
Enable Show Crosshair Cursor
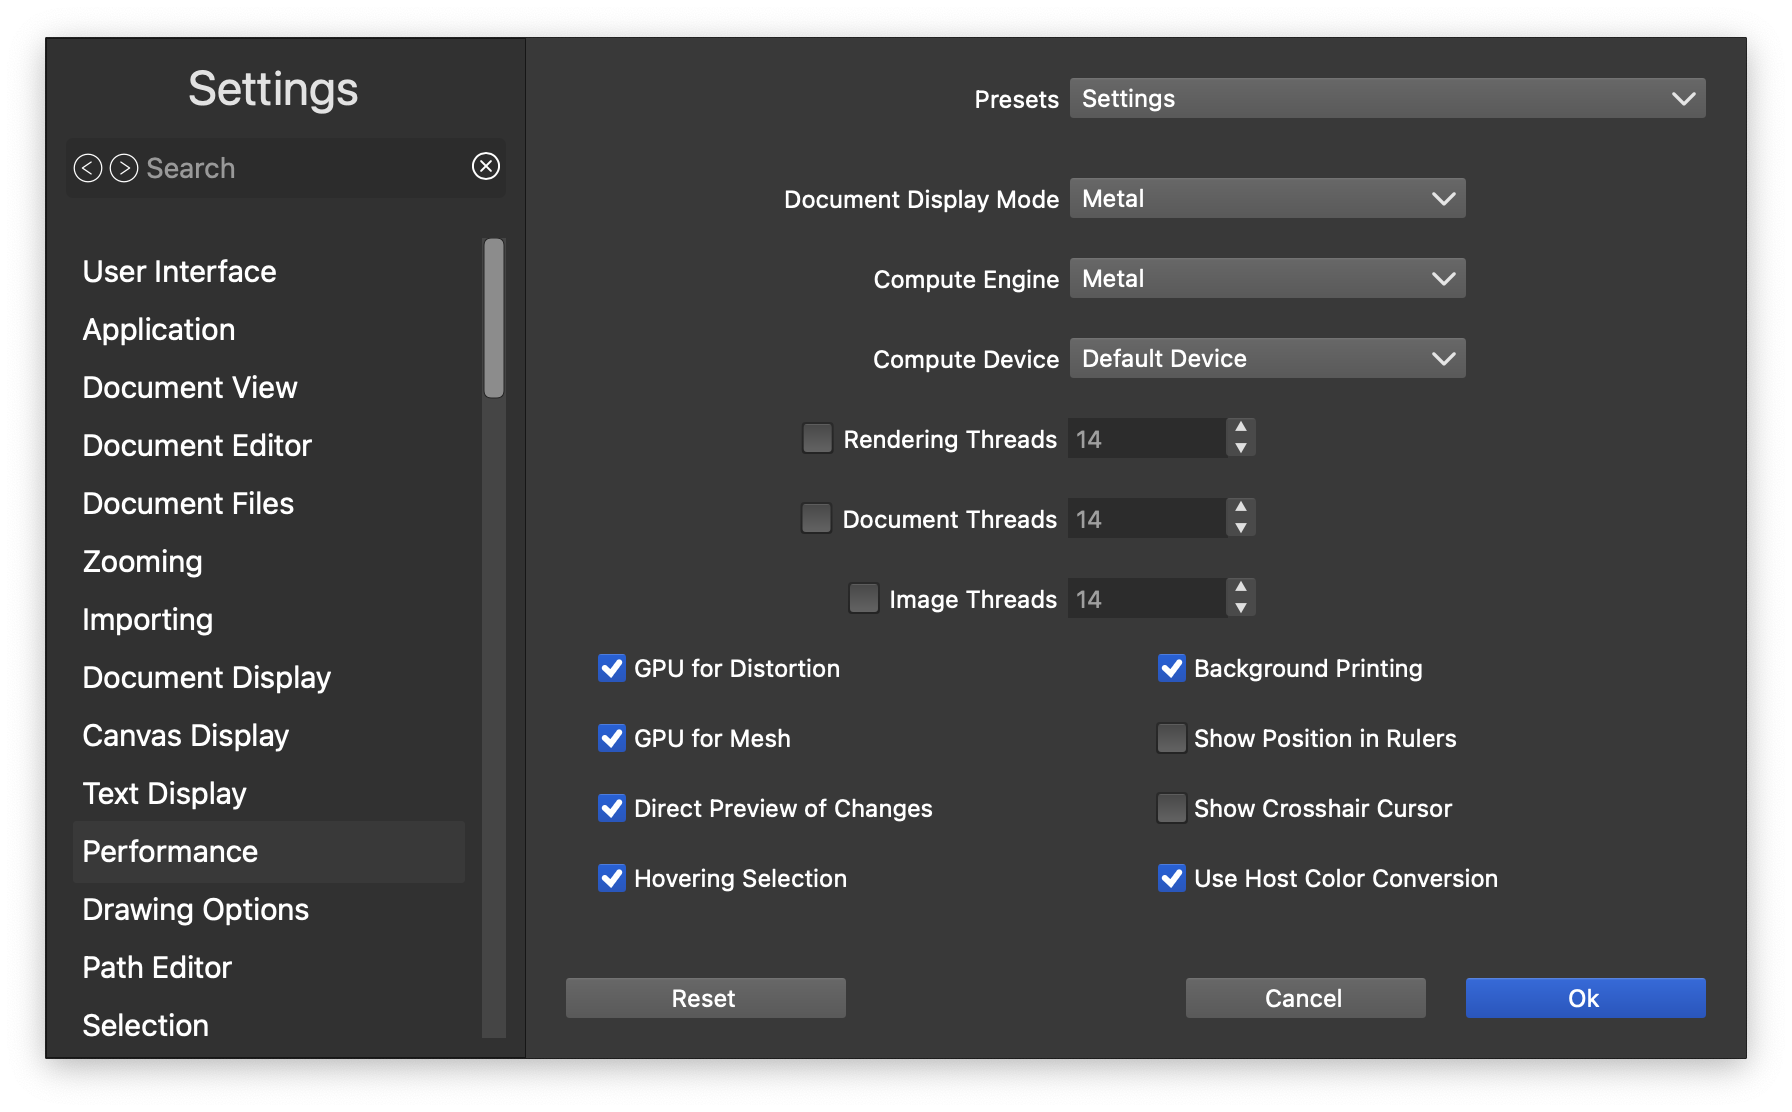tap(1171, 808)
